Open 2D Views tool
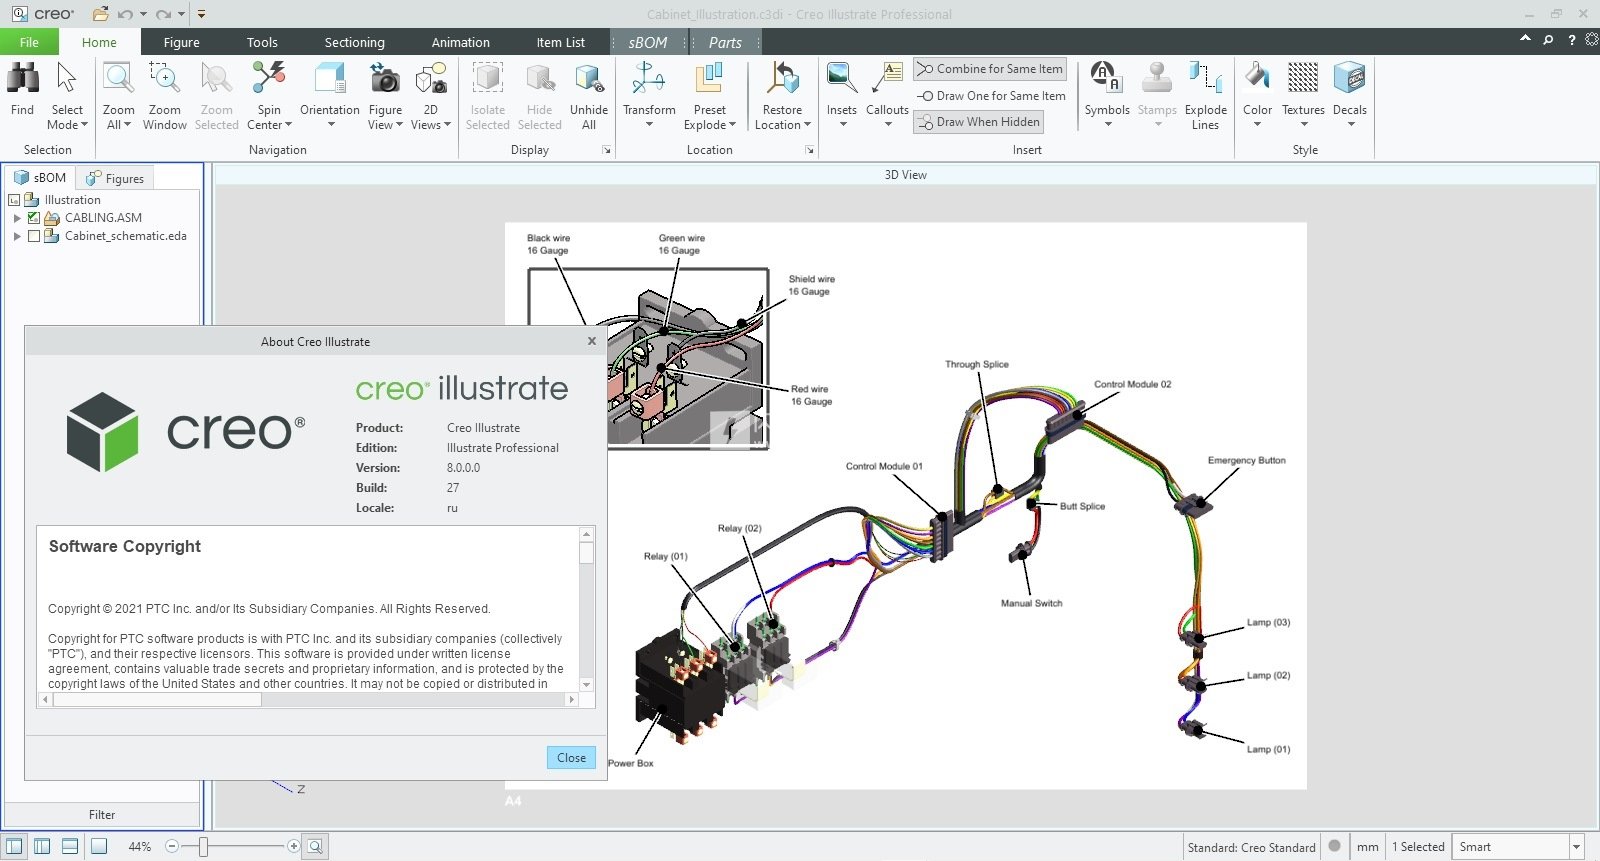Screen dimensions: 1600x861 coord(431,95)
